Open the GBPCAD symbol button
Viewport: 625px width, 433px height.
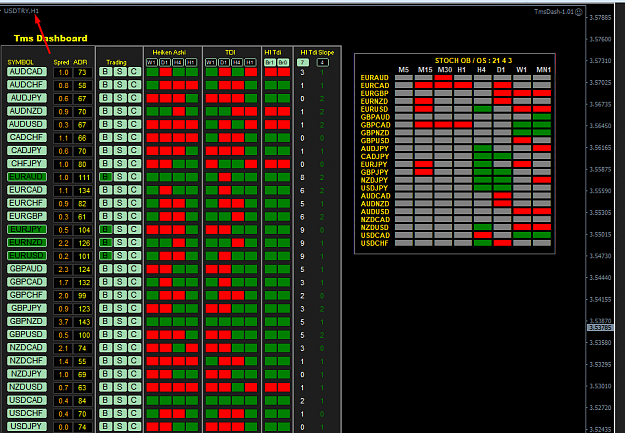(x=27, y=282)
